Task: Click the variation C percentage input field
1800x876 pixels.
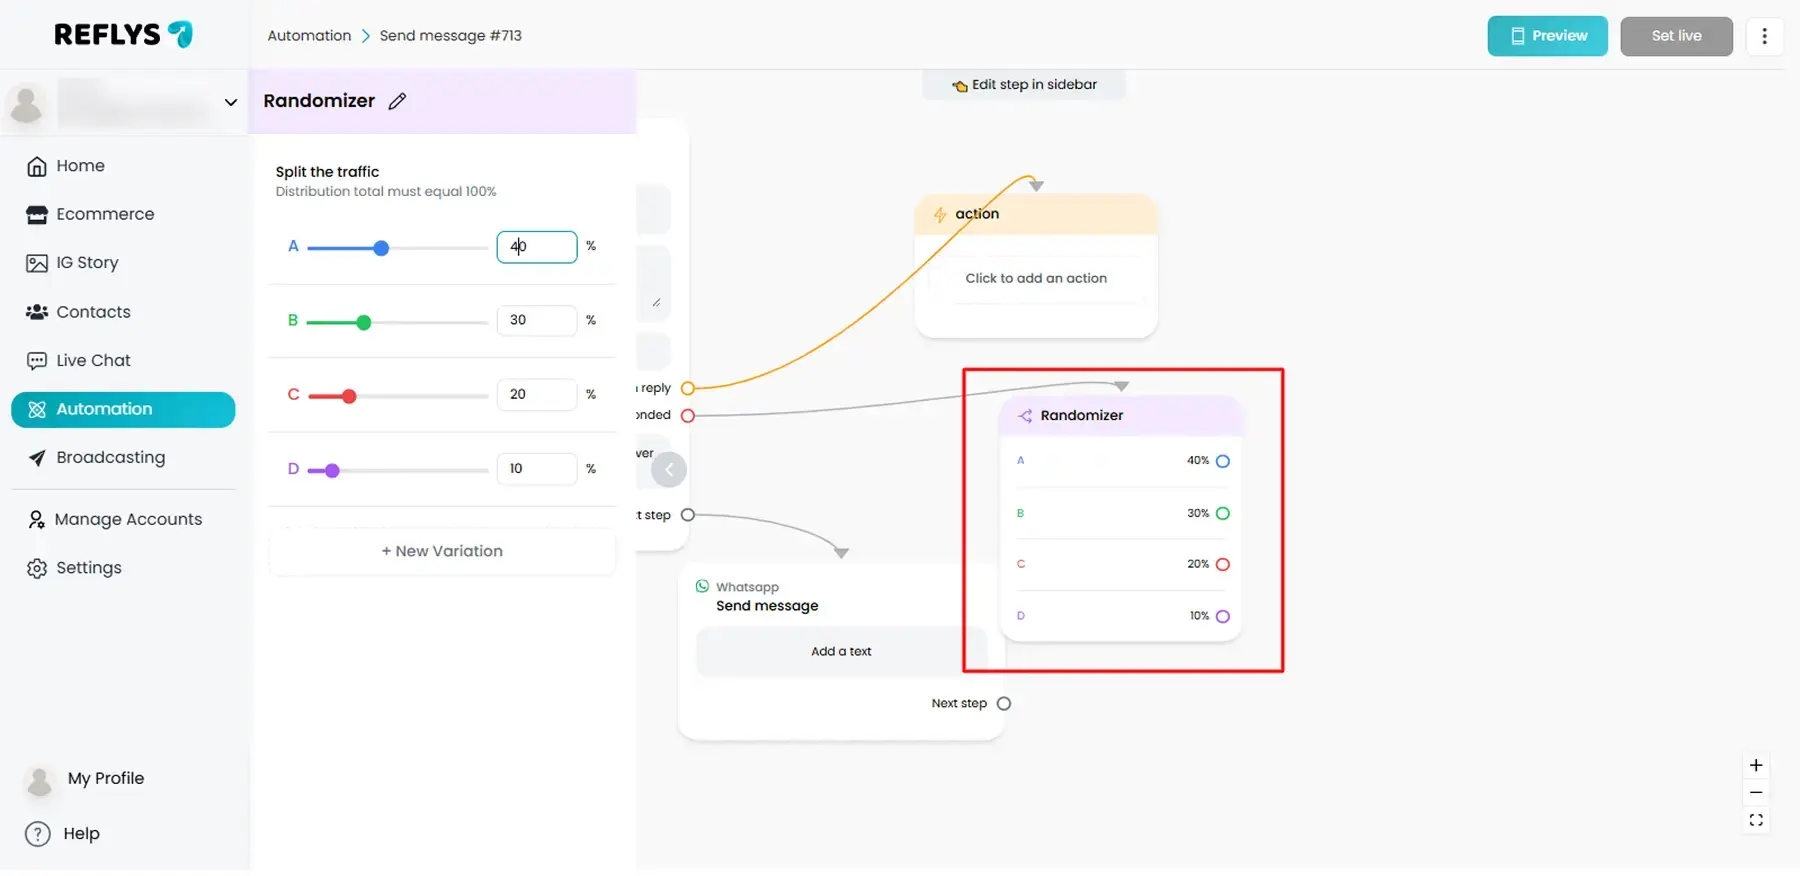Action: [x=536, y=394]
